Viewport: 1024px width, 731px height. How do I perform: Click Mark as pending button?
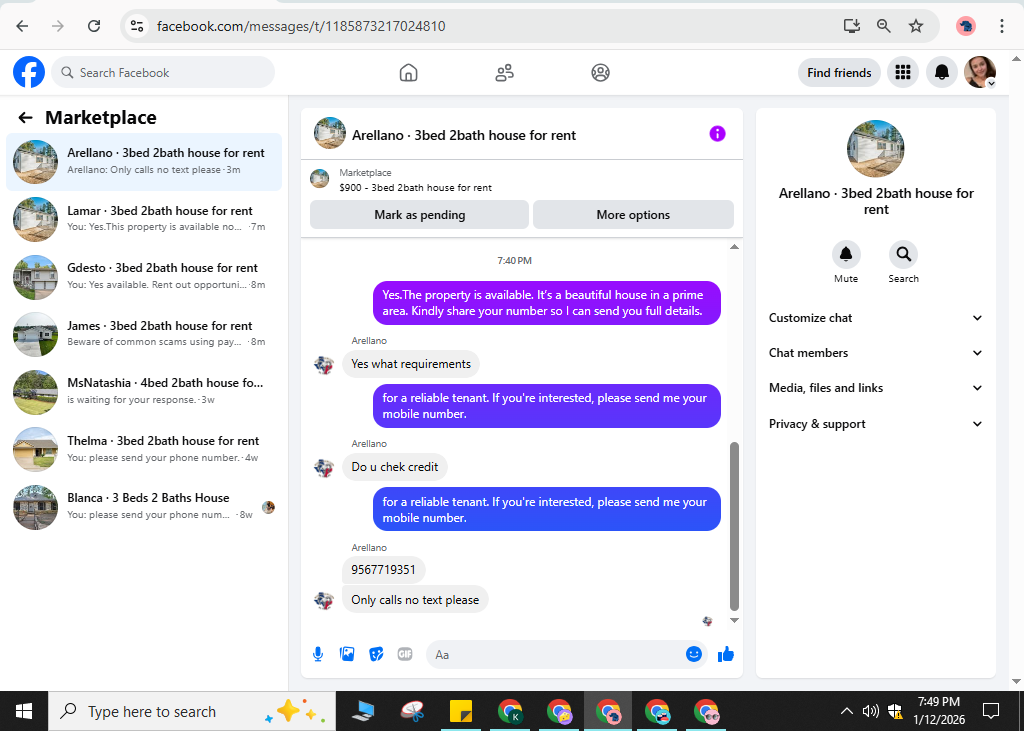coord(419,215)
